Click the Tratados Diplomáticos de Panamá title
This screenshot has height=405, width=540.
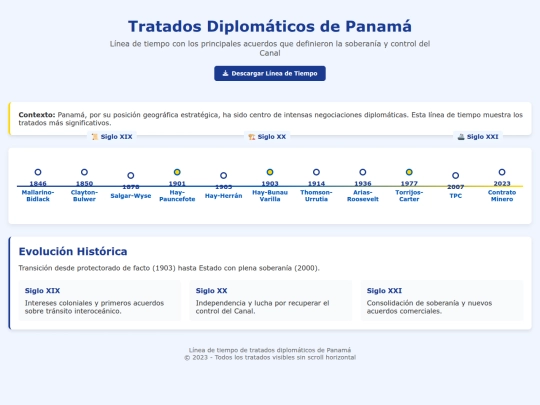click(270, 27)
